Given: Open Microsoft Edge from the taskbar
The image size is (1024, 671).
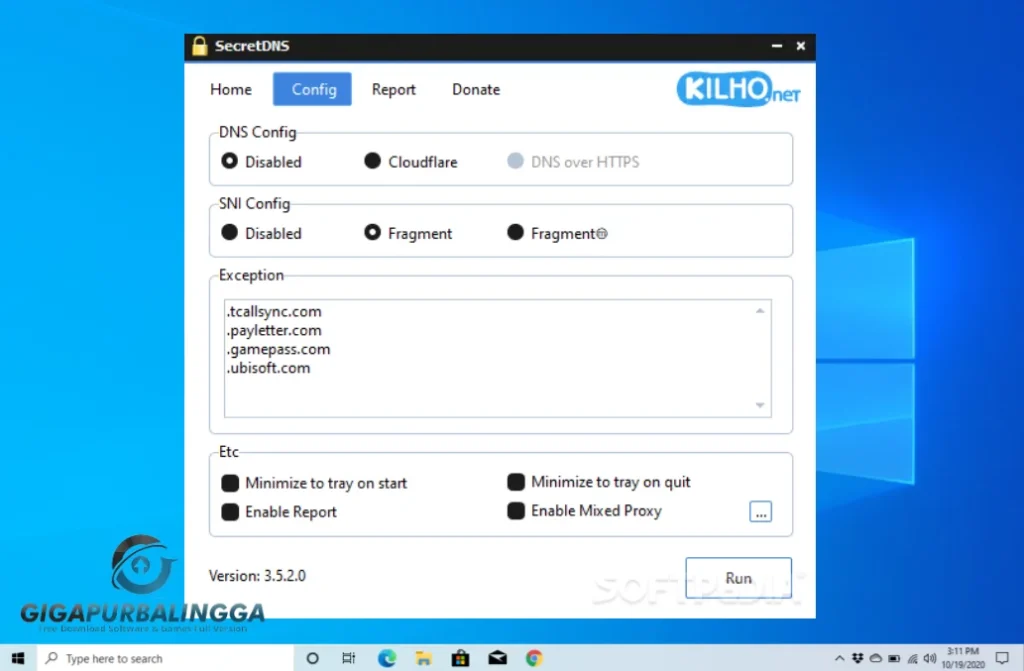Looking at the screenshot, I should click(386, 658).
